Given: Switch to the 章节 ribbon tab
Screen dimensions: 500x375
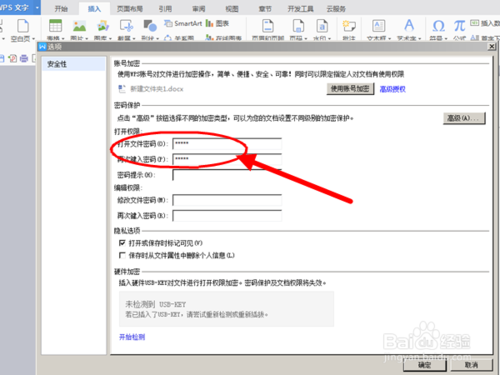Looking at the screenshot, I should pyautogui.click(x=265, y=9).
